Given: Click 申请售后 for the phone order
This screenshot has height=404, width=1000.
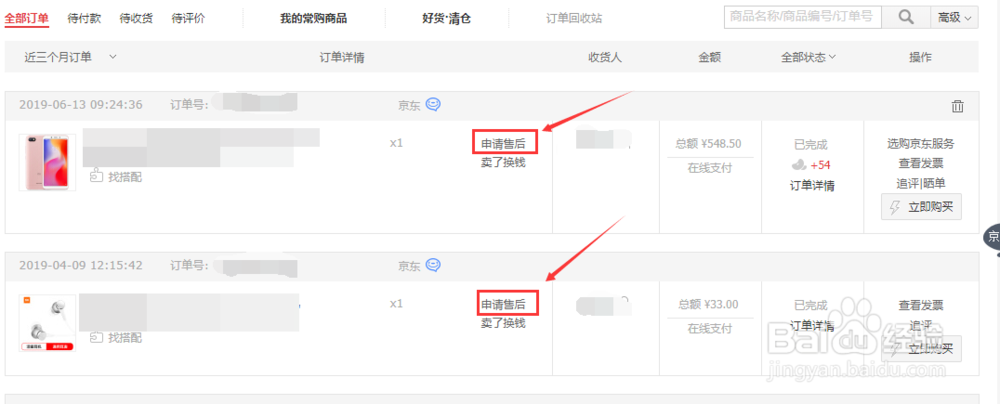Looking at the screenshot, I should (503, 144).
